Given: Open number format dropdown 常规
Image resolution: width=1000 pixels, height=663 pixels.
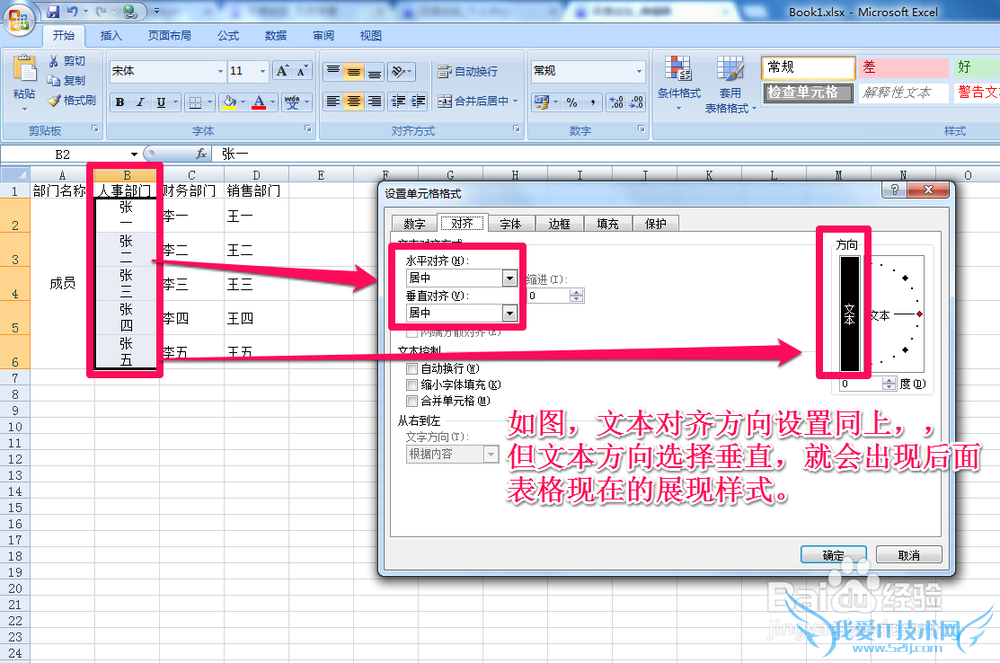Looking at the screenshot, I should coord(638,71).
